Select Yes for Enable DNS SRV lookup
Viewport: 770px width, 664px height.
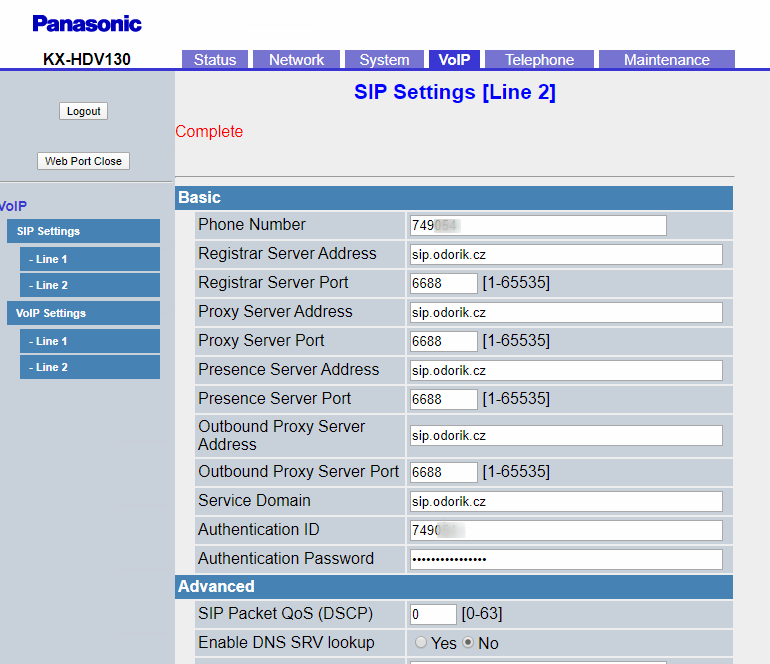[x=421, y=643]
